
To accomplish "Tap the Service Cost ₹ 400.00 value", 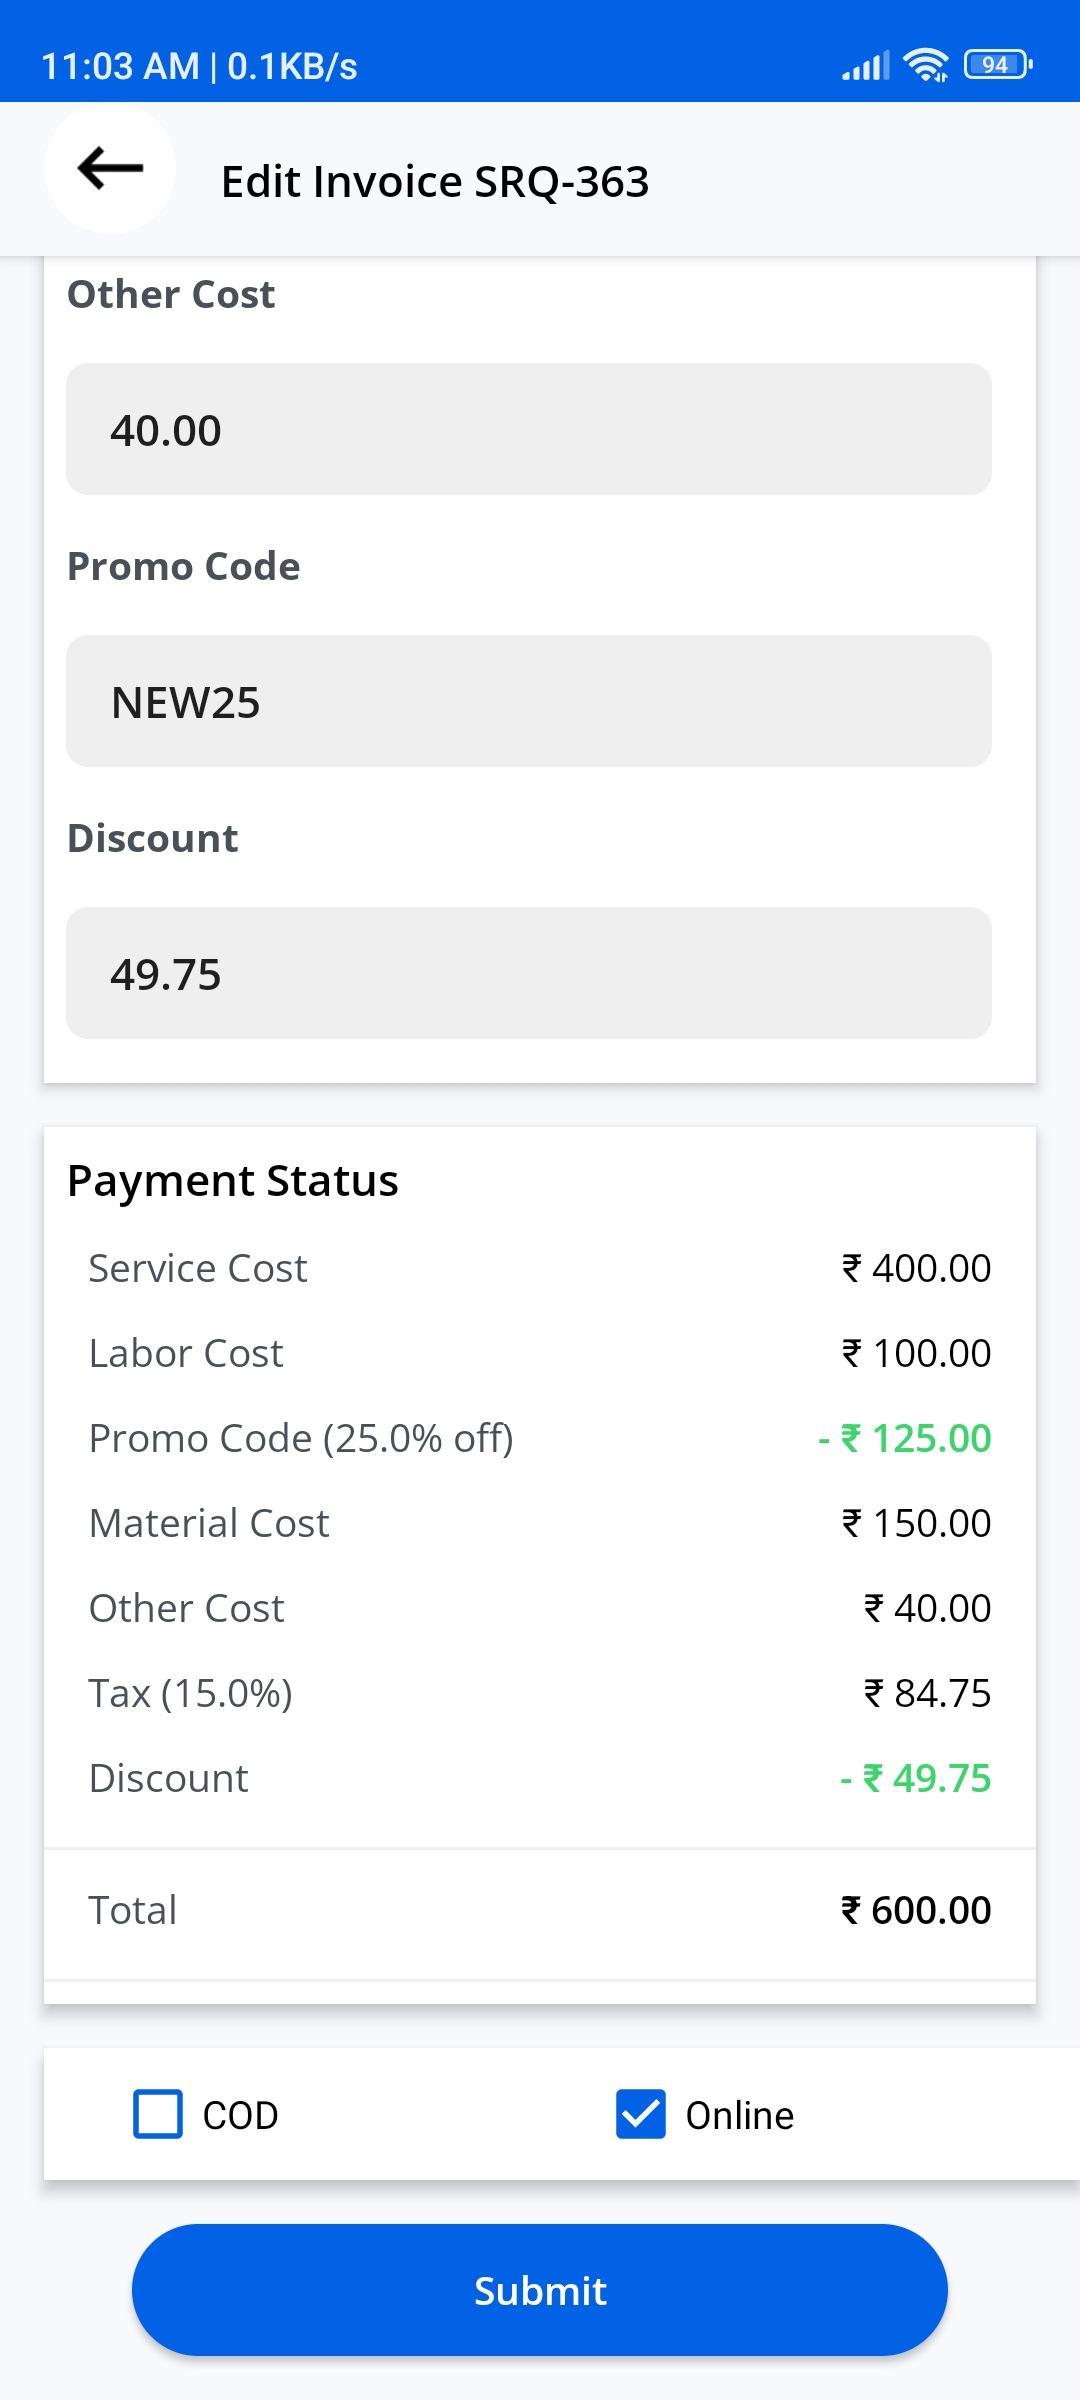I will click(x=915, y=1268).
